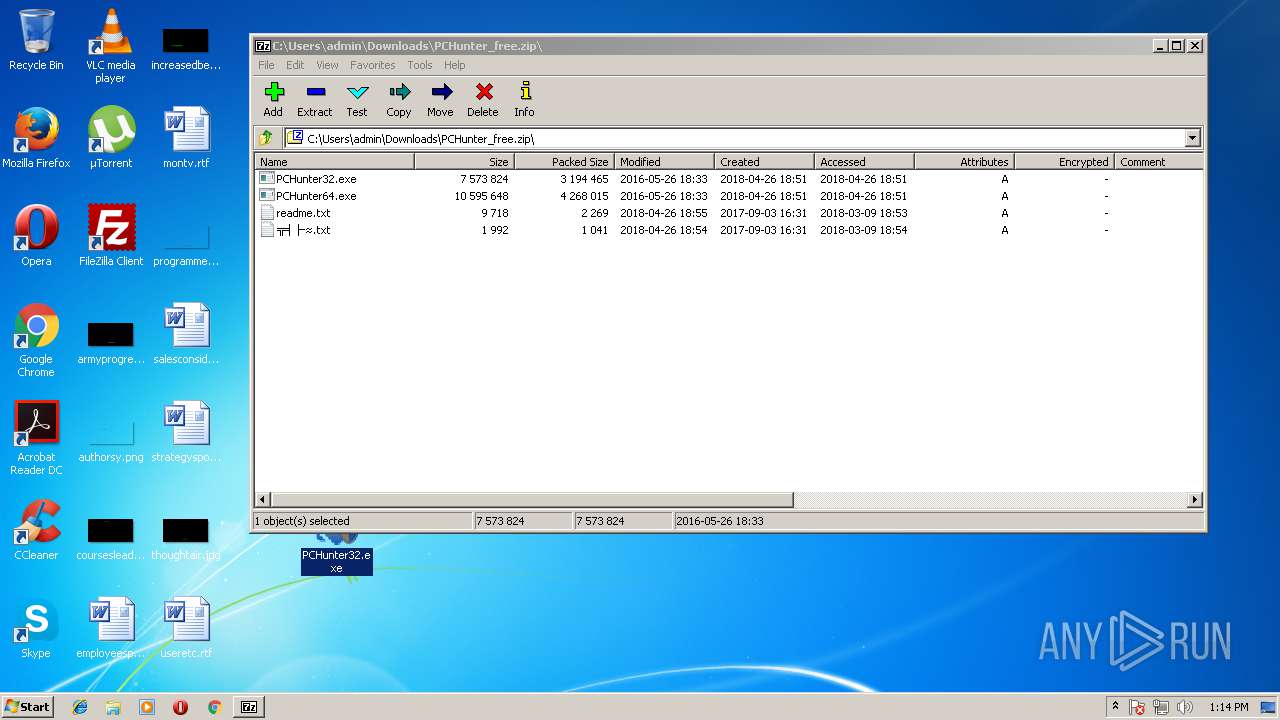The height and width of the screenshot is (720, 1280).
Task: Click the taskbar clock 1:14 PM
Action: tap(1228, 707)
